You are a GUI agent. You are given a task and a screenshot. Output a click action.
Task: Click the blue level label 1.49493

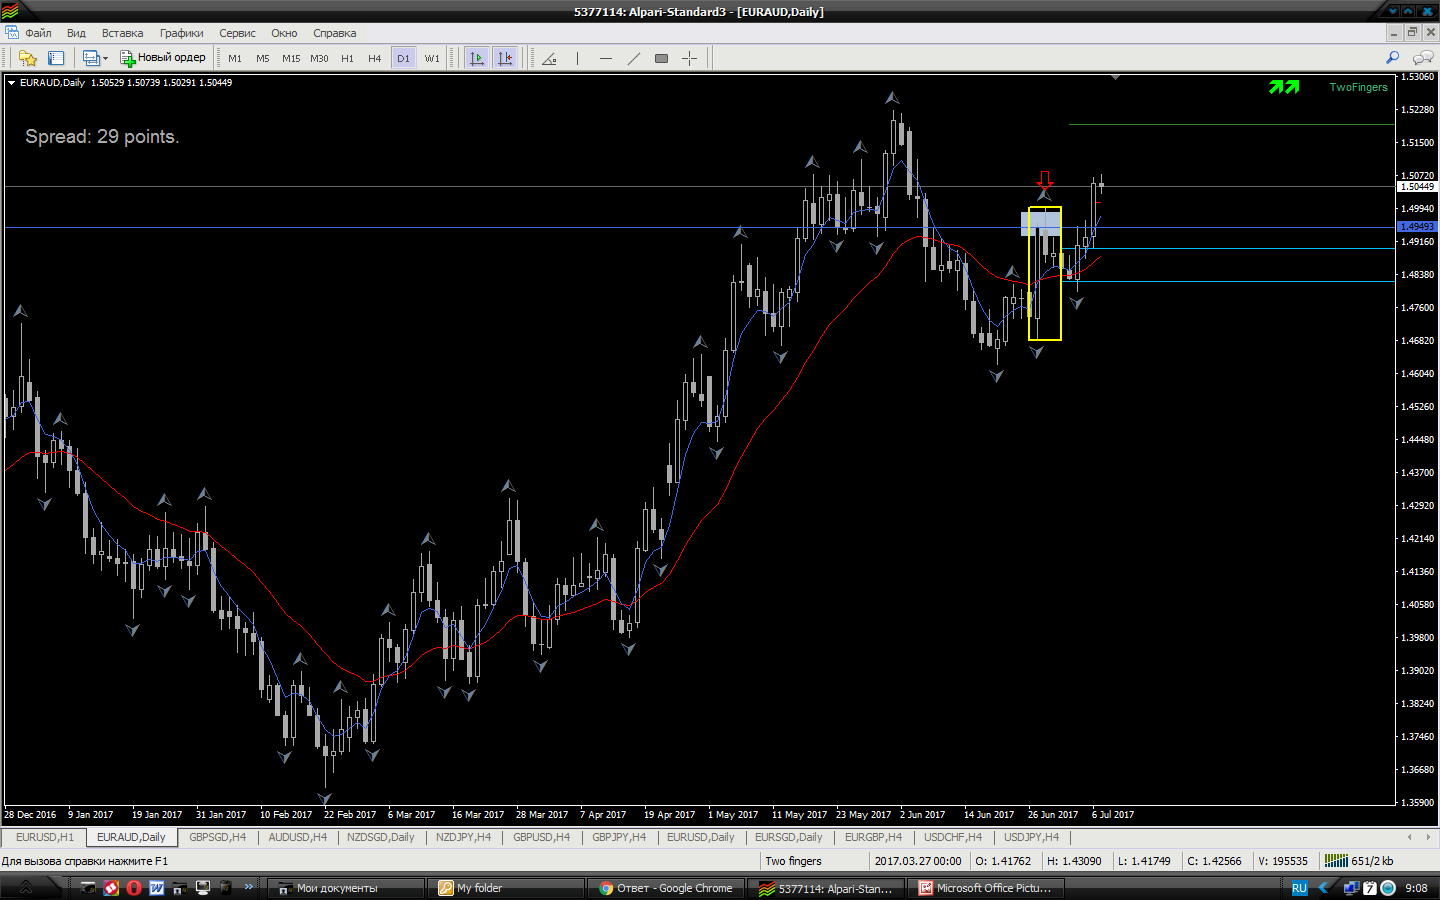pyautogui.click(x=1417, y=227)
